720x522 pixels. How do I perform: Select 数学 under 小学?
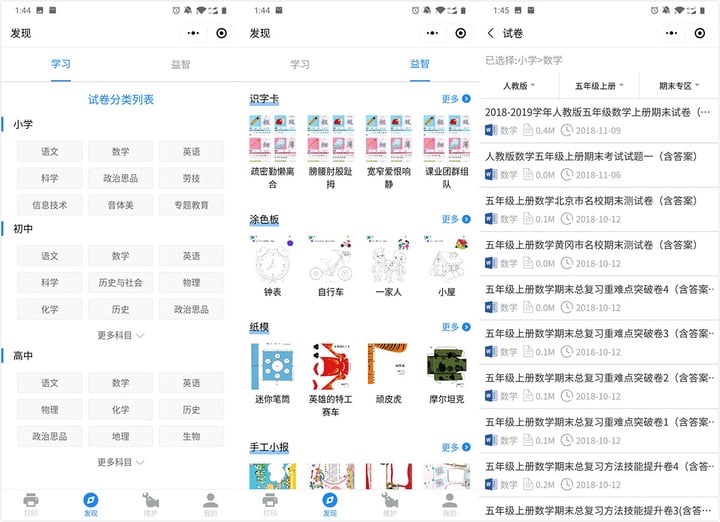120,152
